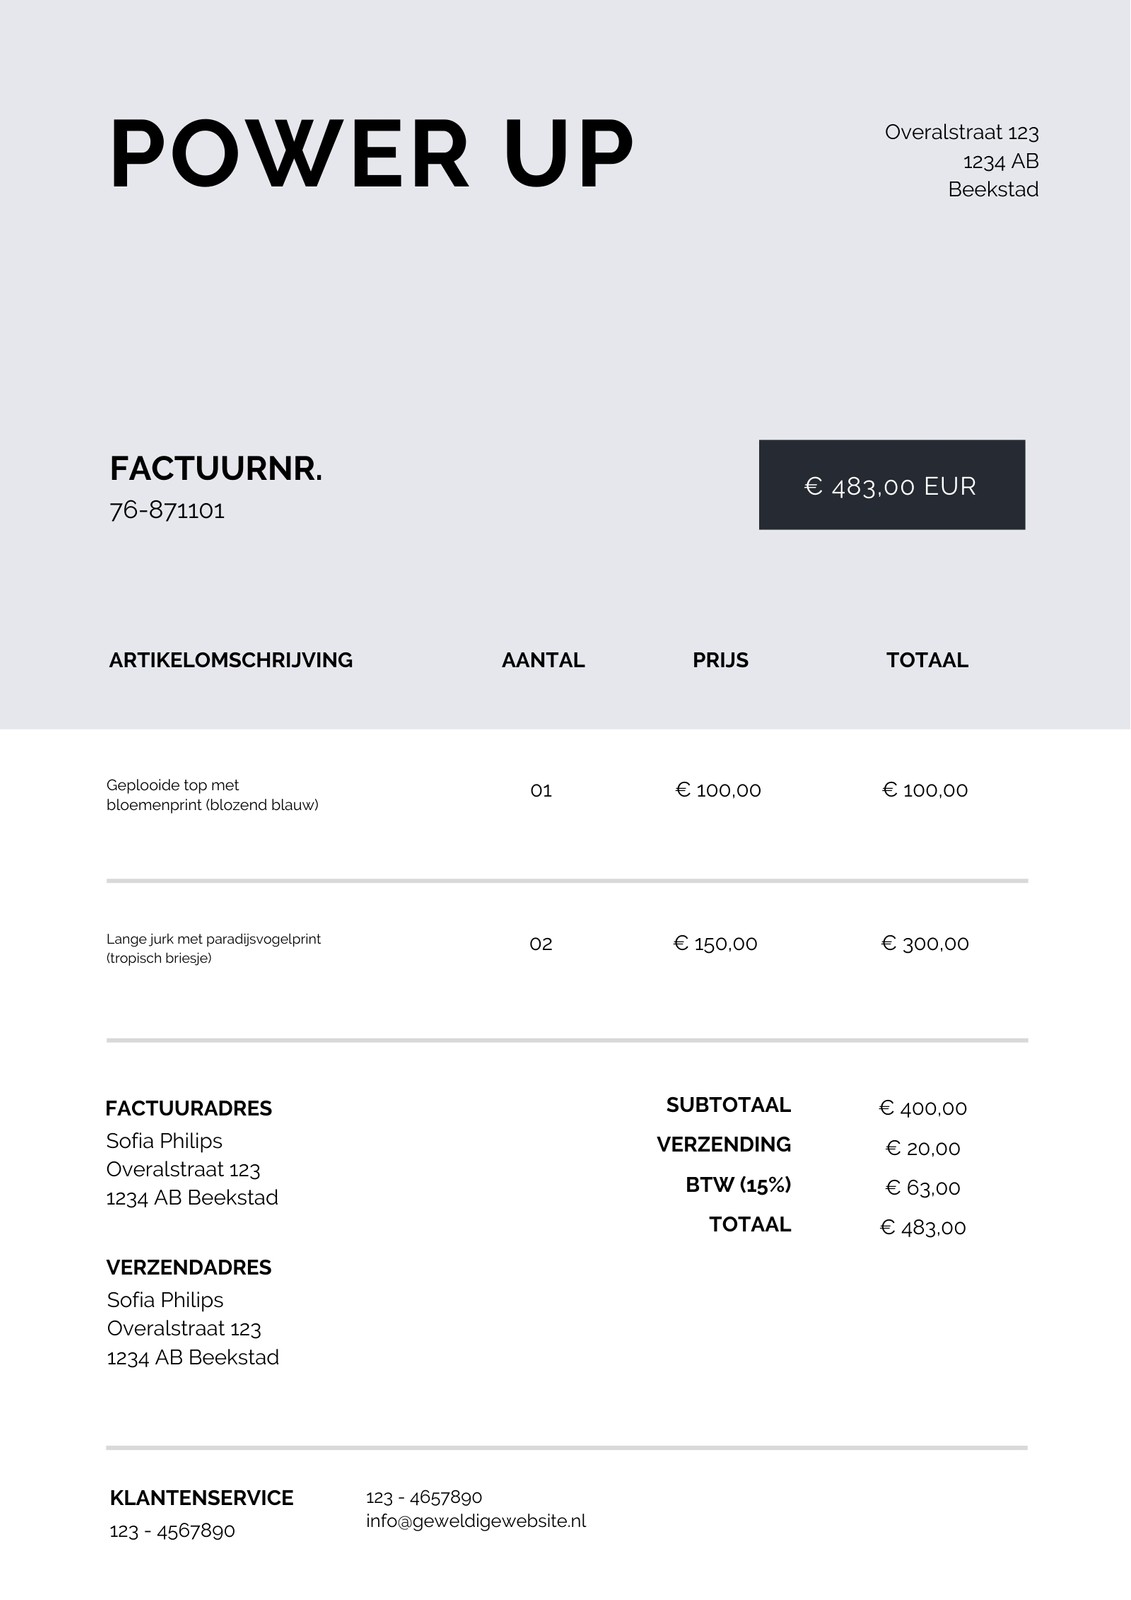Click the VERZENDADRES heading
1131x1600 pixels.
coord(189,1267)
